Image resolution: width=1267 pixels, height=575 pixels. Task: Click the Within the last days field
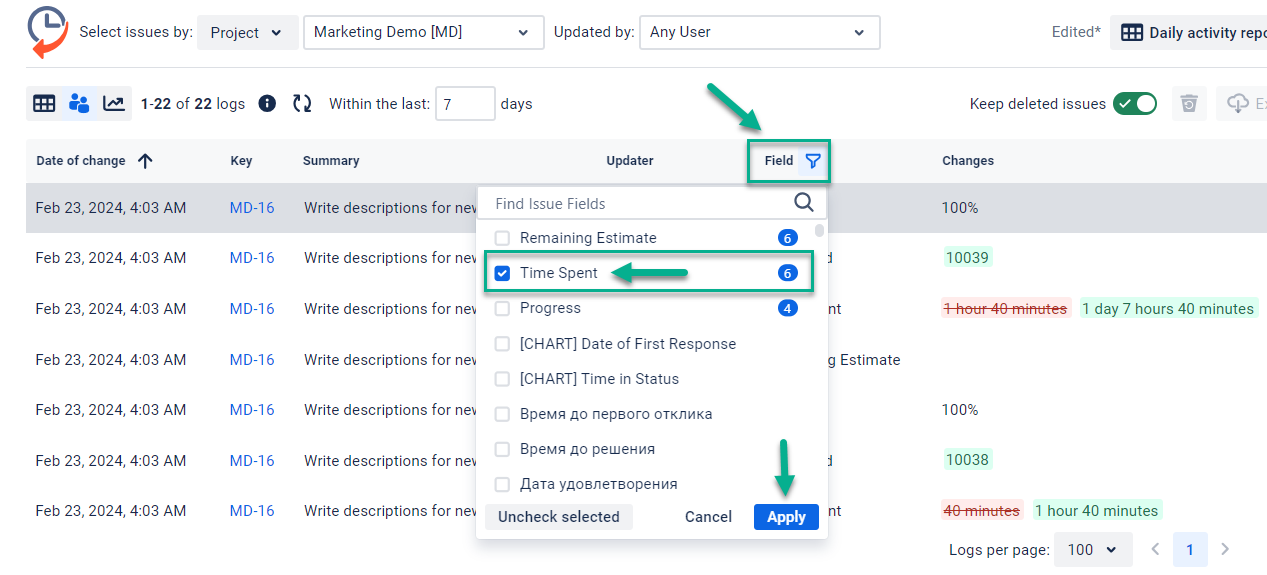465,104
